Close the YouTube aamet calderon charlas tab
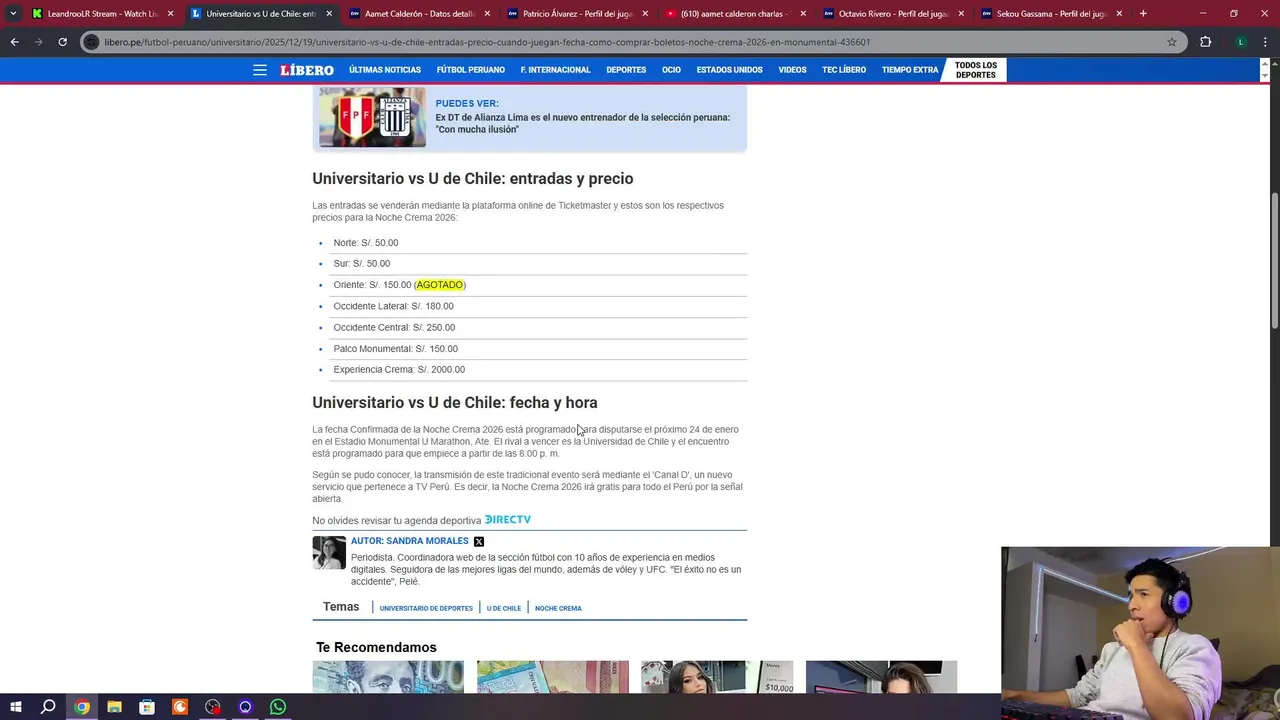This screenshot has height=720, width=1280. (803, 14)
